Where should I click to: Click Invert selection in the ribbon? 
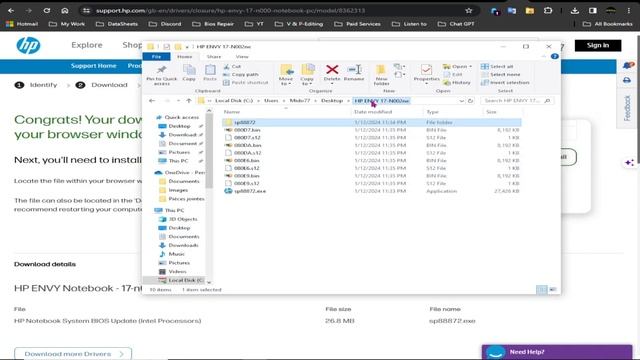505,82
